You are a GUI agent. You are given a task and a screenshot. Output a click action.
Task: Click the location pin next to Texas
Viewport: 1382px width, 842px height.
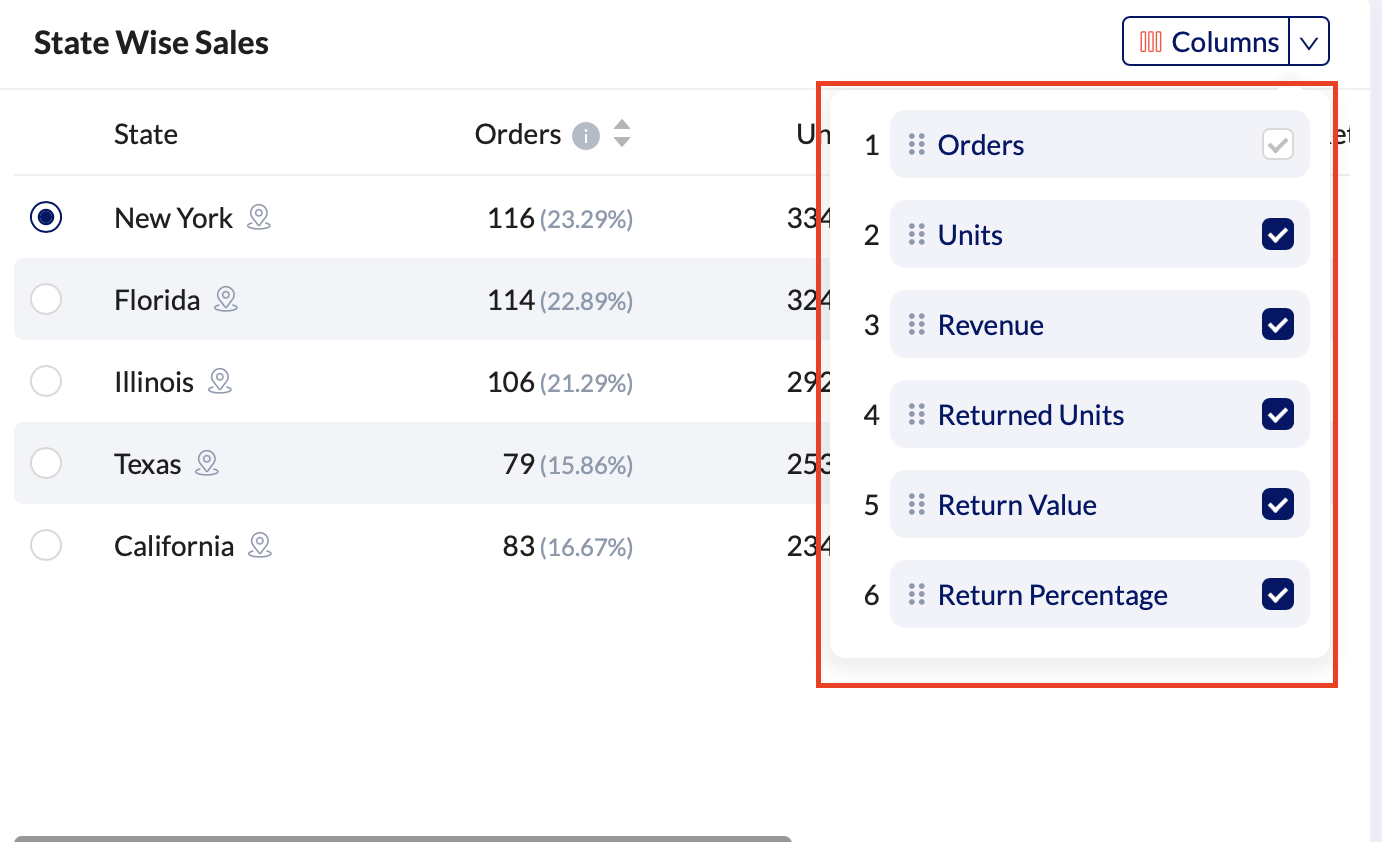pos(207,463)
